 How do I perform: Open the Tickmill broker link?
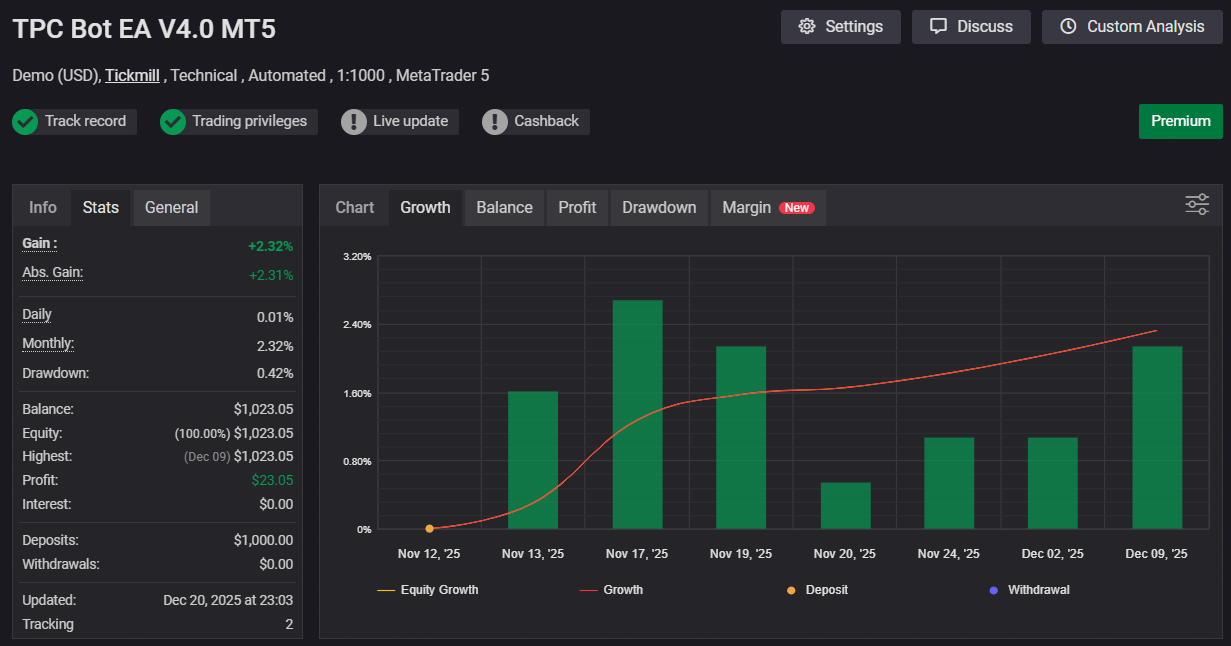[132, 76]
